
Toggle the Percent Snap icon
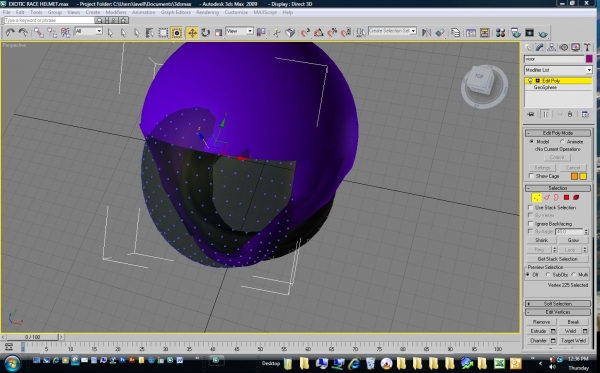332,33
